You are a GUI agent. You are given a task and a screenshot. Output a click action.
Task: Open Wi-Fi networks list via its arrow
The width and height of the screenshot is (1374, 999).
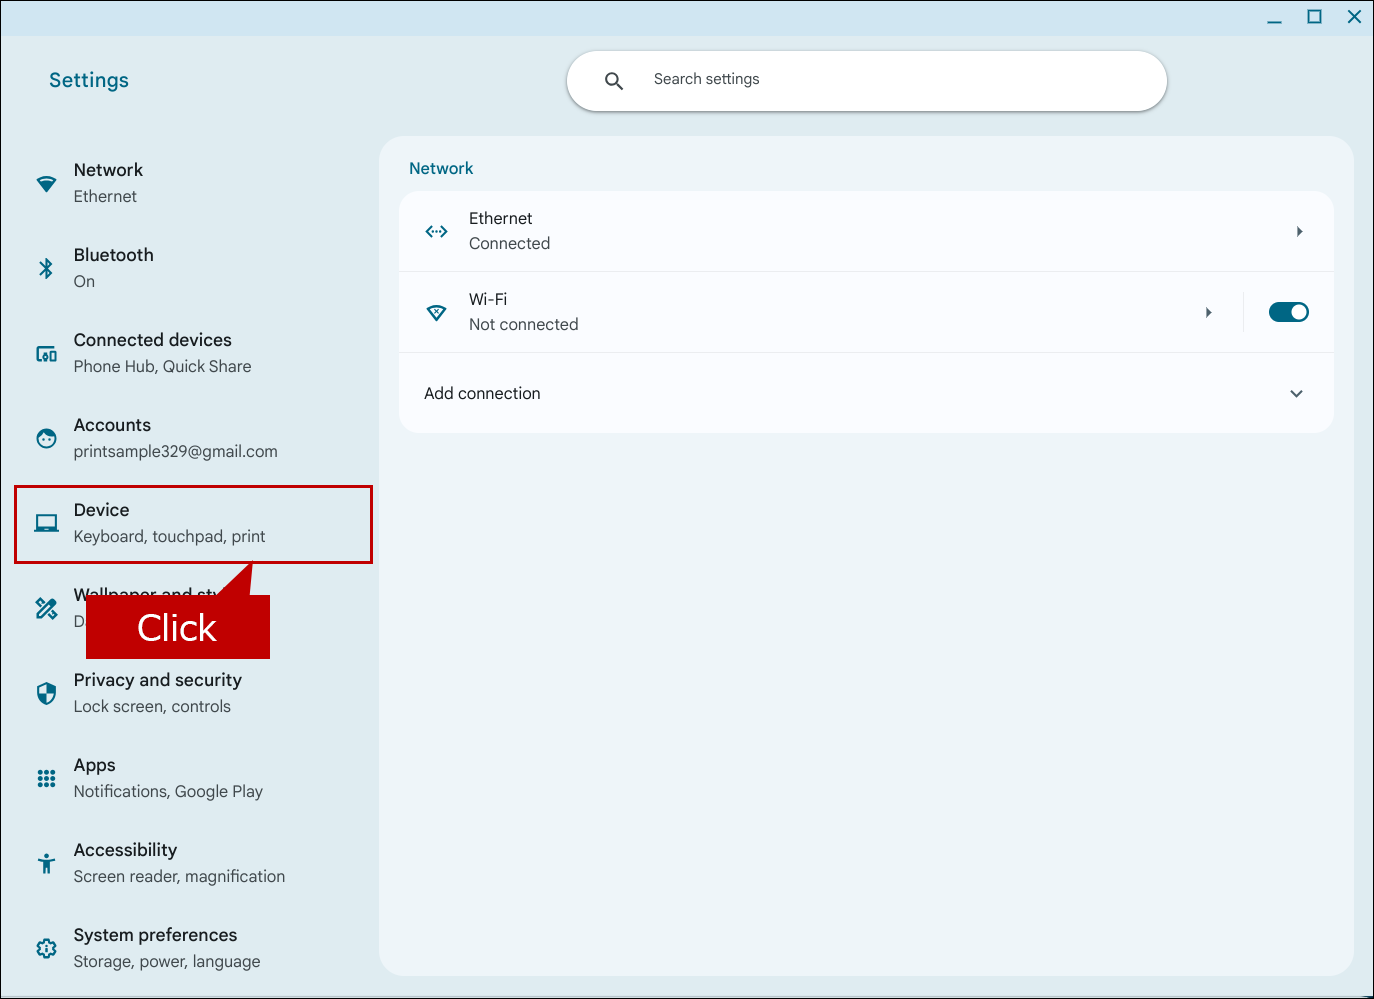click(x=1208, y=312)
